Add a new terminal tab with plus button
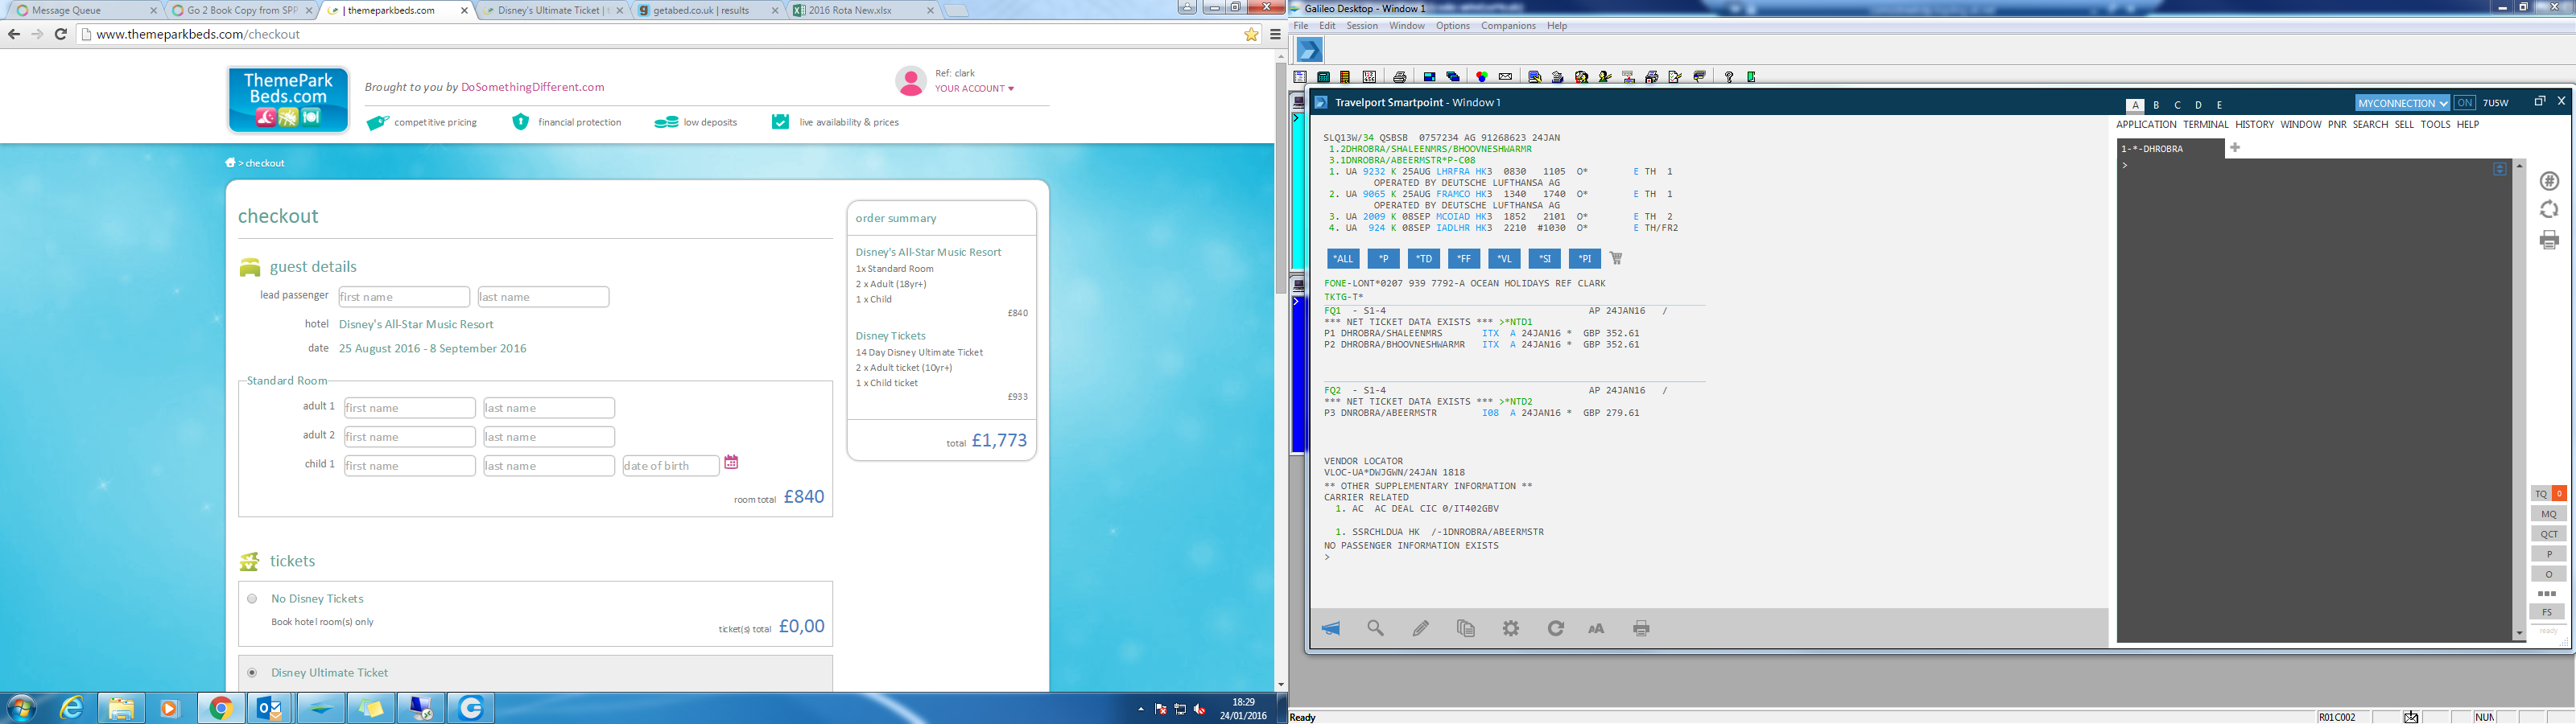Image resolution: width=2576 pixels, height=724 pixels. (2235, 148)
